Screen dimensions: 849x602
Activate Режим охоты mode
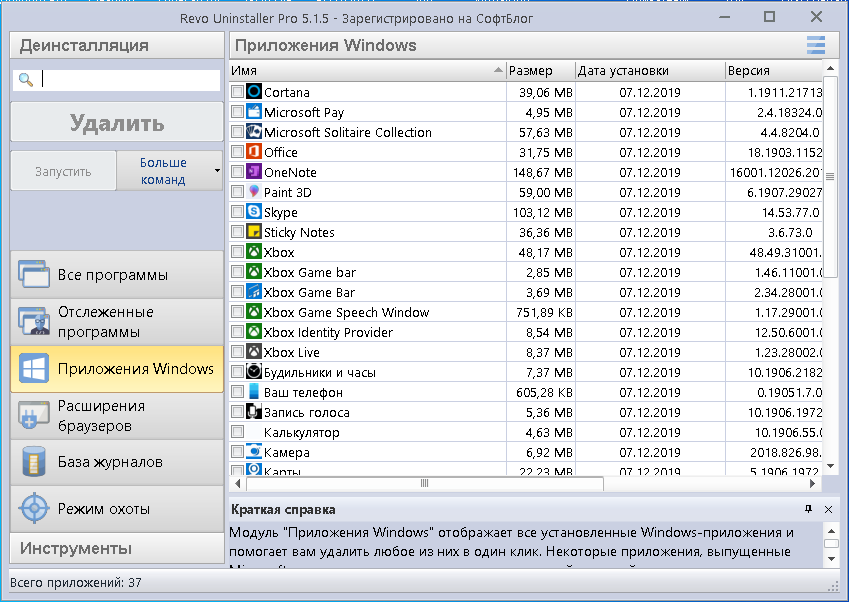pos(117,508)
